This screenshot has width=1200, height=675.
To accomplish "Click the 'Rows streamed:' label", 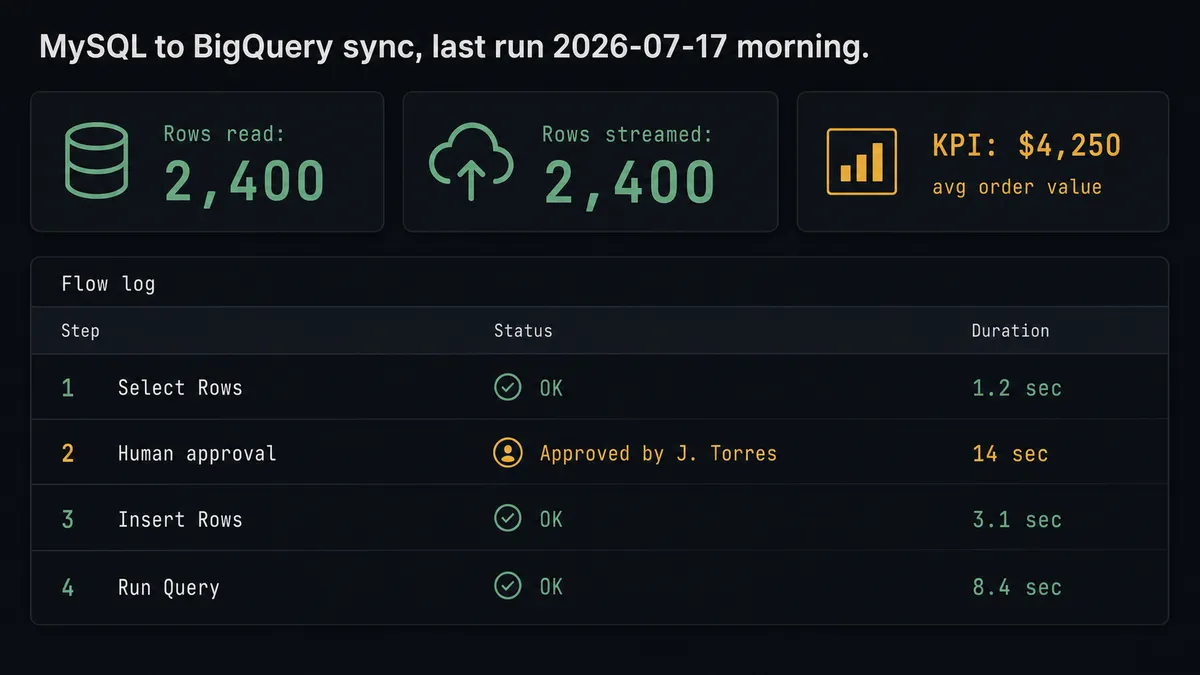I will 627,134.
